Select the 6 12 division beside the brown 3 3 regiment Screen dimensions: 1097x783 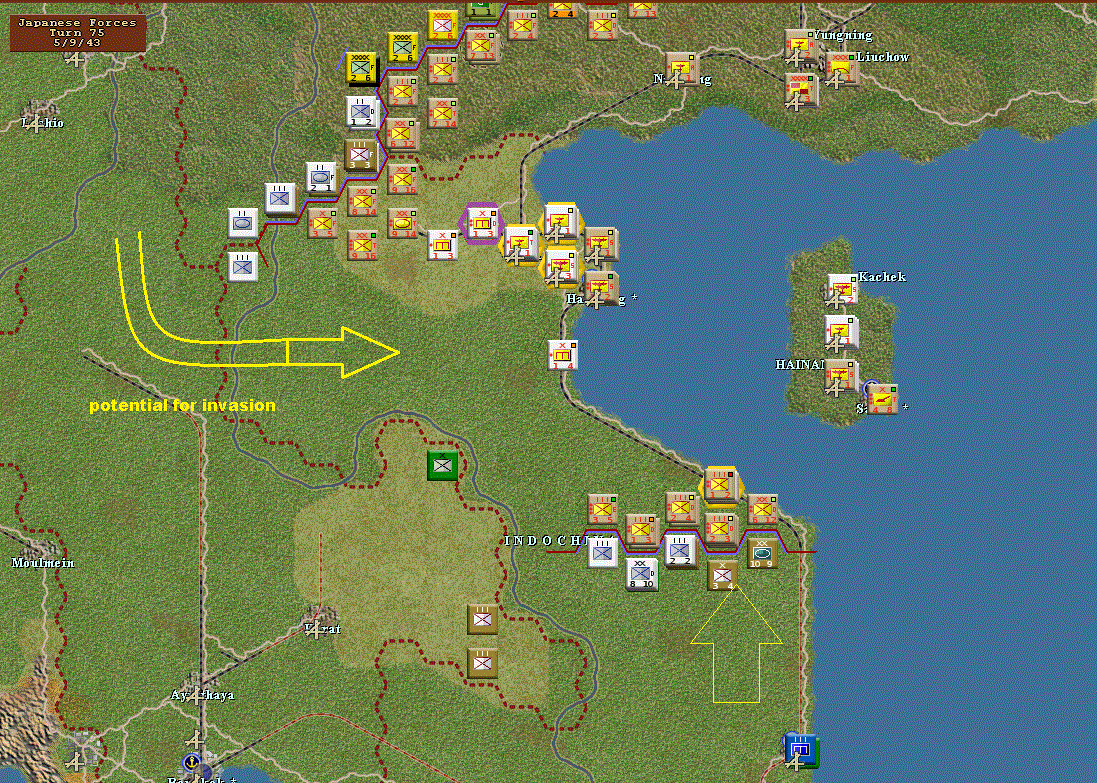(x=402, y=134)
